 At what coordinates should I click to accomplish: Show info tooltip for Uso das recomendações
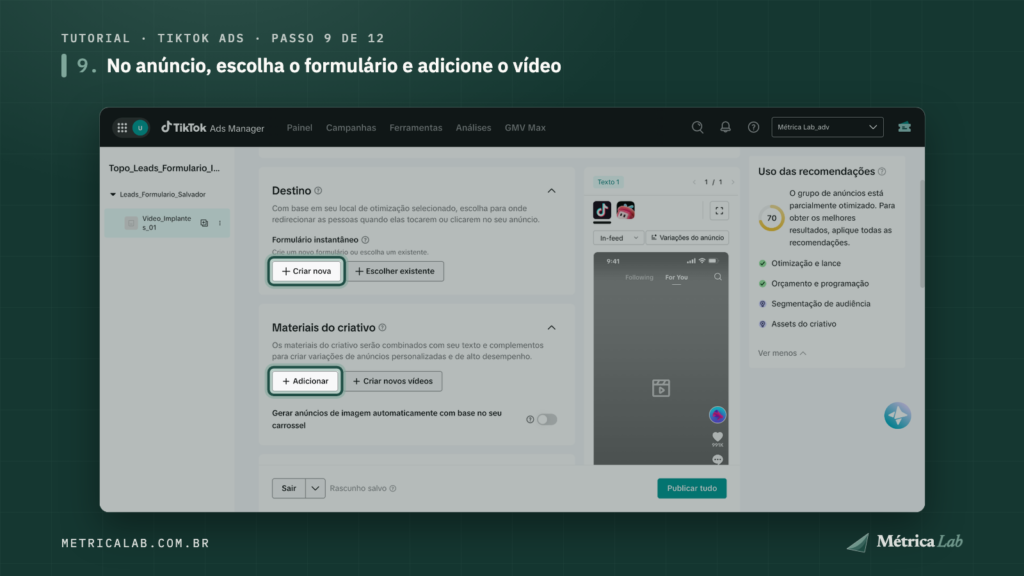pos(882,171)
